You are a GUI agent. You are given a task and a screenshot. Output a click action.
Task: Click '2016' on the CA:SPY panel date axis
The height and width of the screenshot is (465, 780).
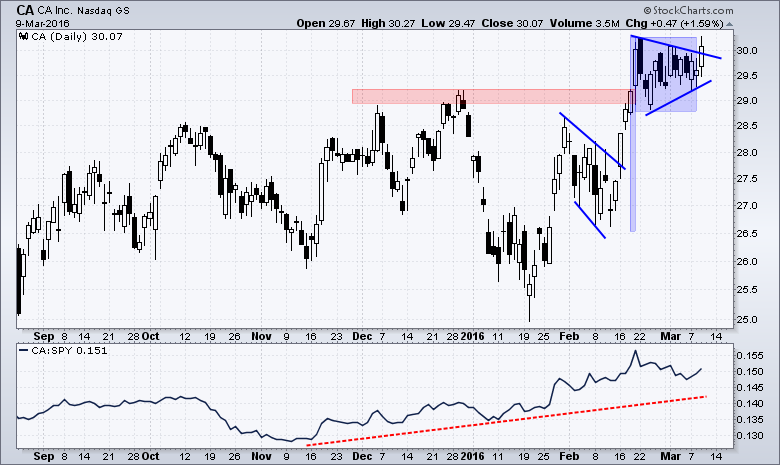pyautogui.click(x=472, y=457)
